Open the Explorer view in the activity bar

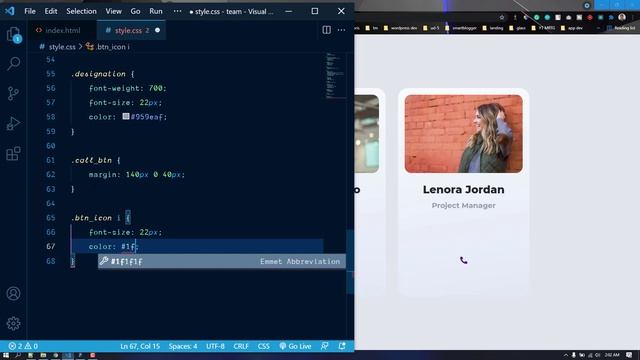[x=13, y=34]
